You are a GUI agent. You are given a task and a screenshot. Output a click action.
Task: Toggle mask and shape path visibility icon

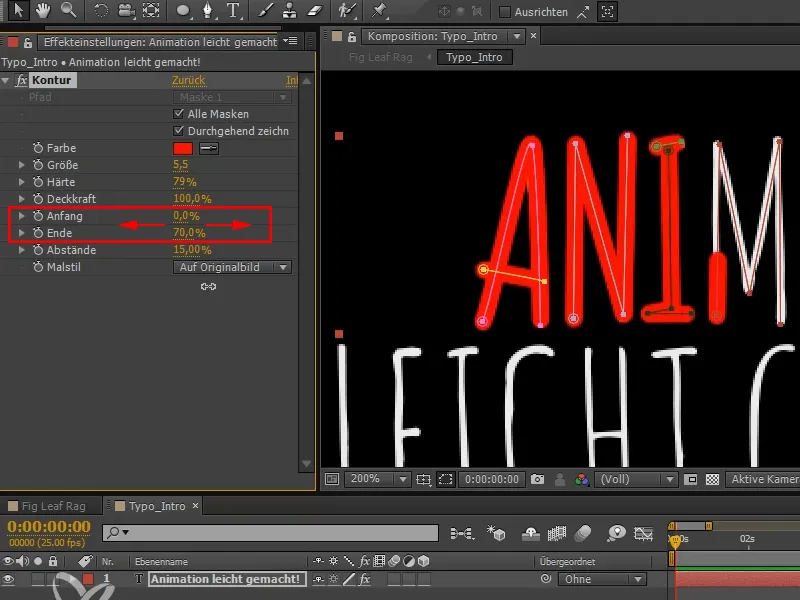445,479
